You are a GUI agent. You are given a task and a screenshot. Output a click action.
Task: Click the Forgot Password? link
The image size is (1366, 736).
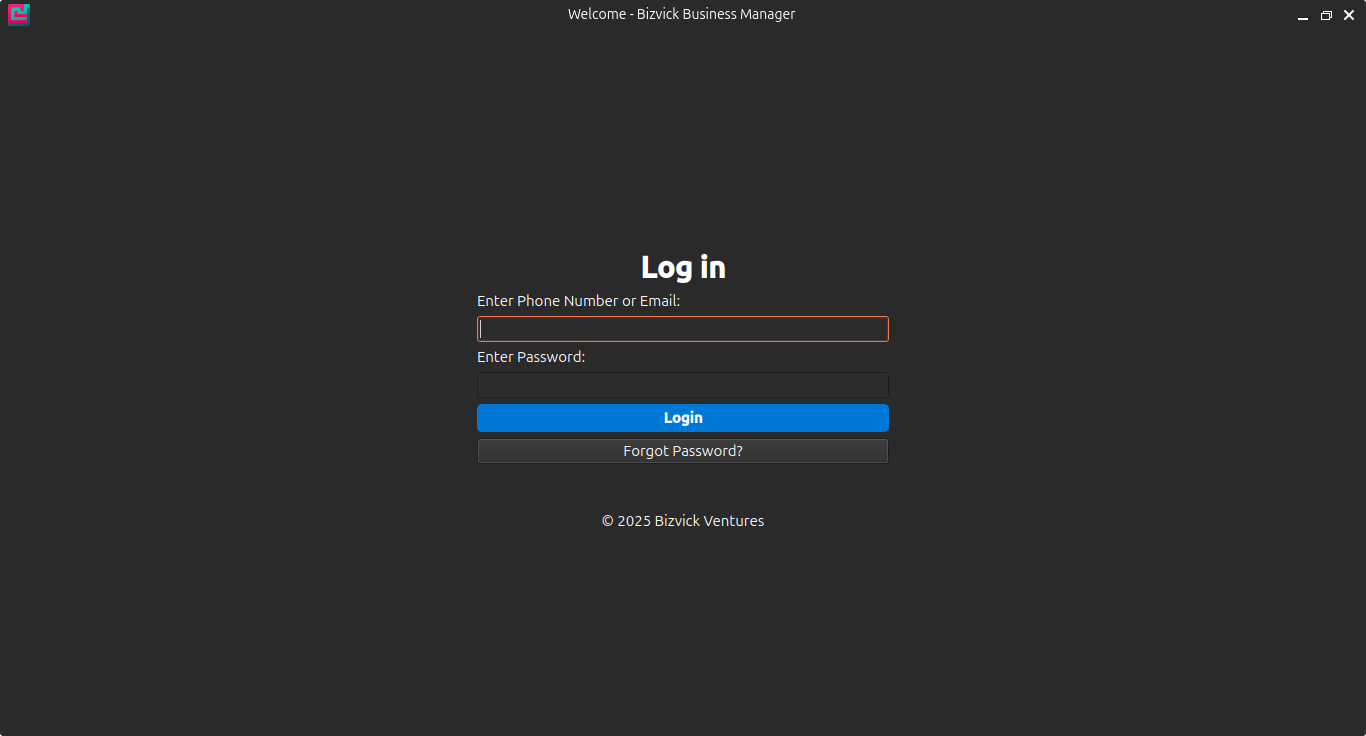click(x=683, y=450)
